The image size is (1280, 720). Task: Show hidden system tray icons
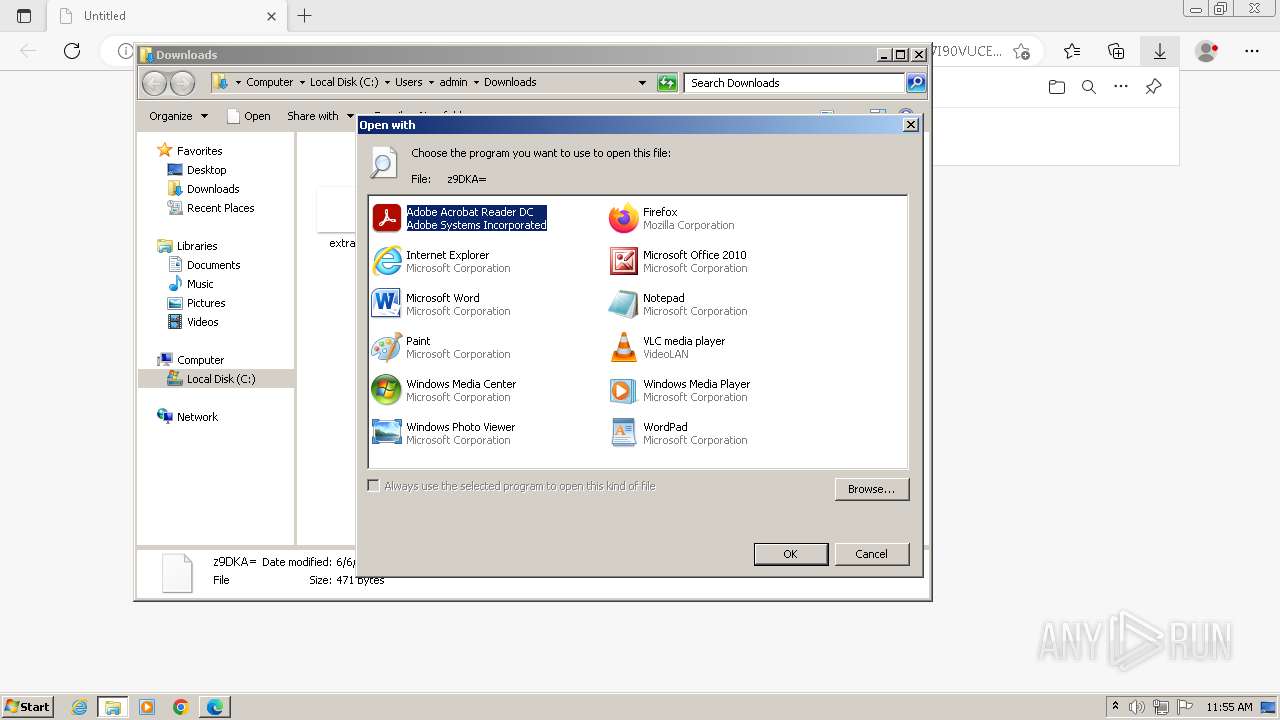point(1115,707)
